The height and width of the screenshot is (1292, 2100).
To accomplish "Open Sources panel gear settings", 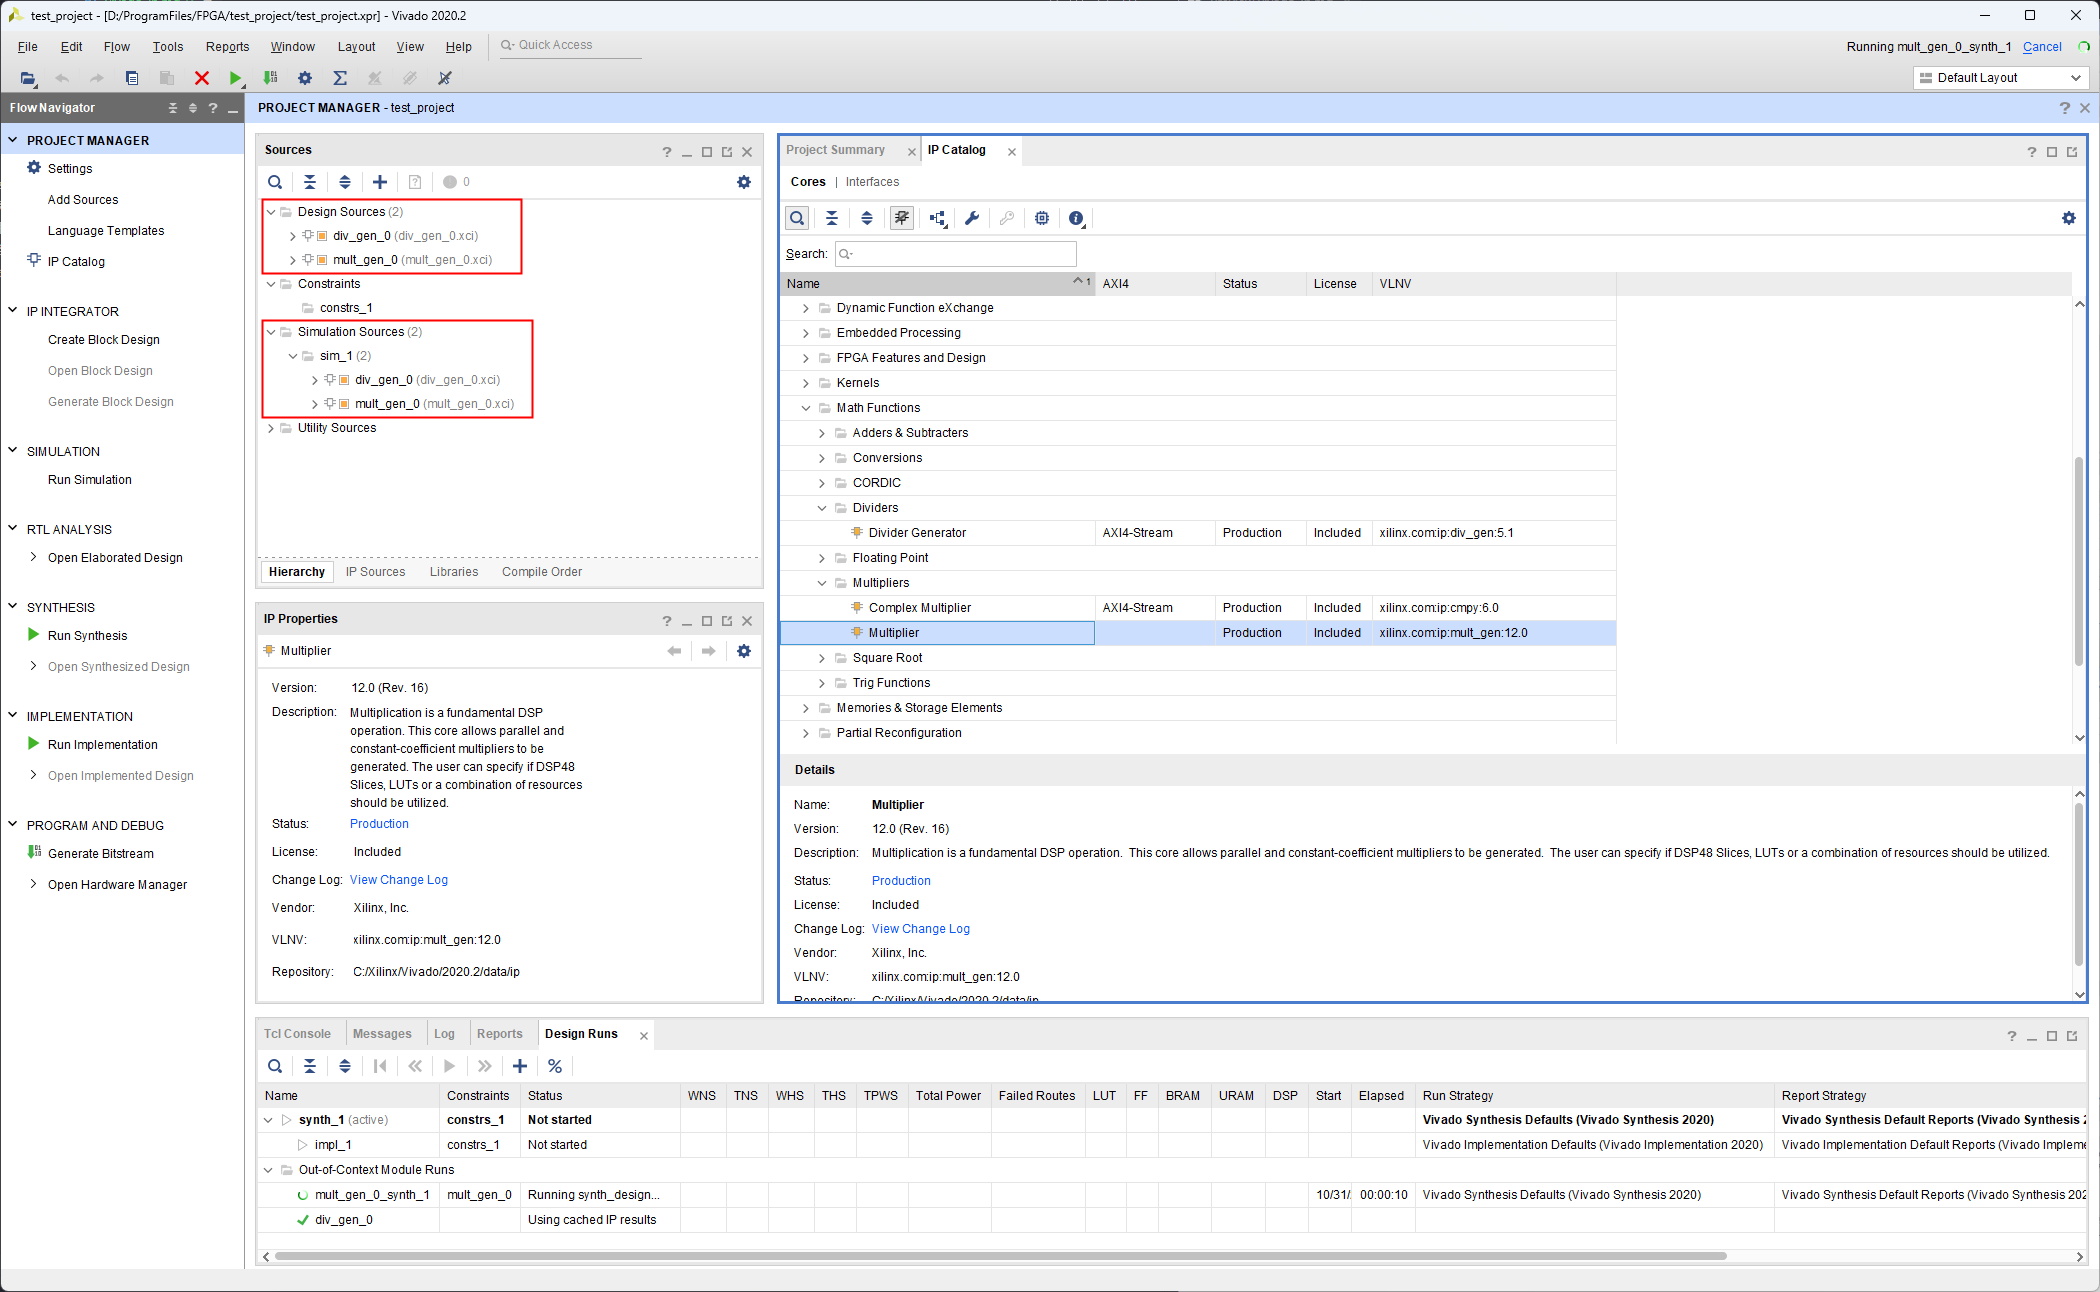I will 744,182.
